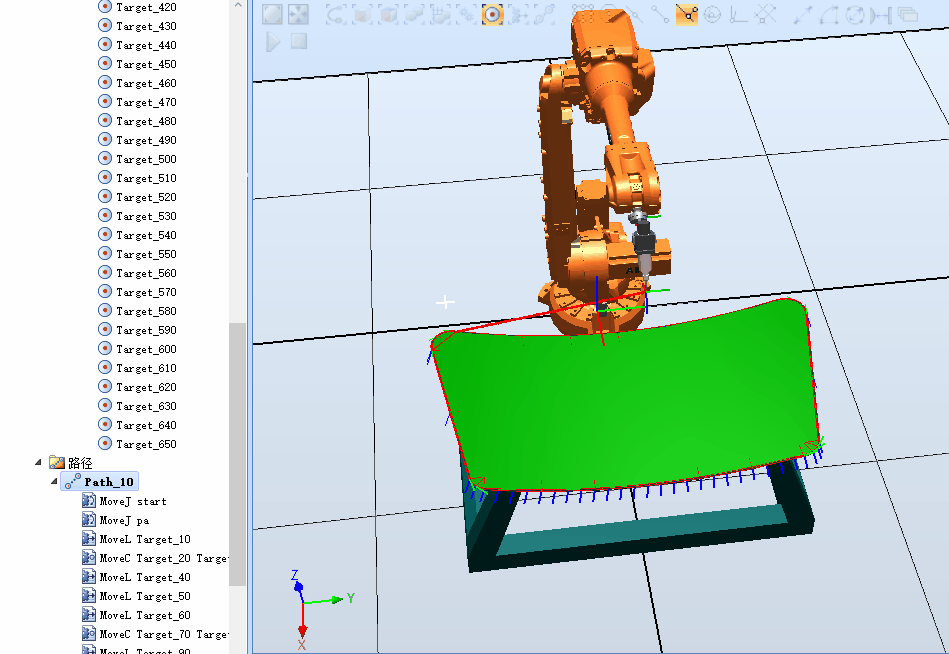Enable the Curve selection level icon
Screen dimensions: 949x654
336,15
